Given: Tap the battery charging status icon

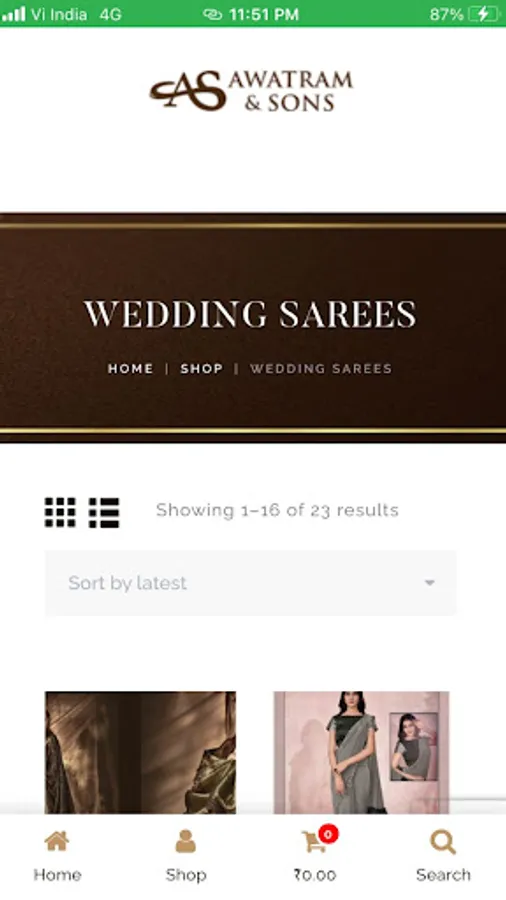Looking at the screenshot, I should click(x=484, y=14).
